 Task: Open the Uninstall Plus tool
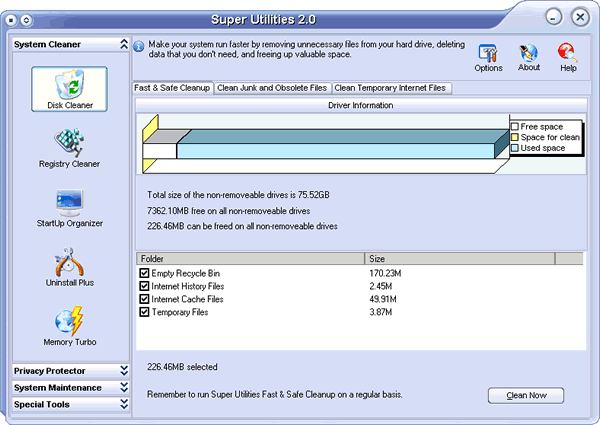coord(69,267)
